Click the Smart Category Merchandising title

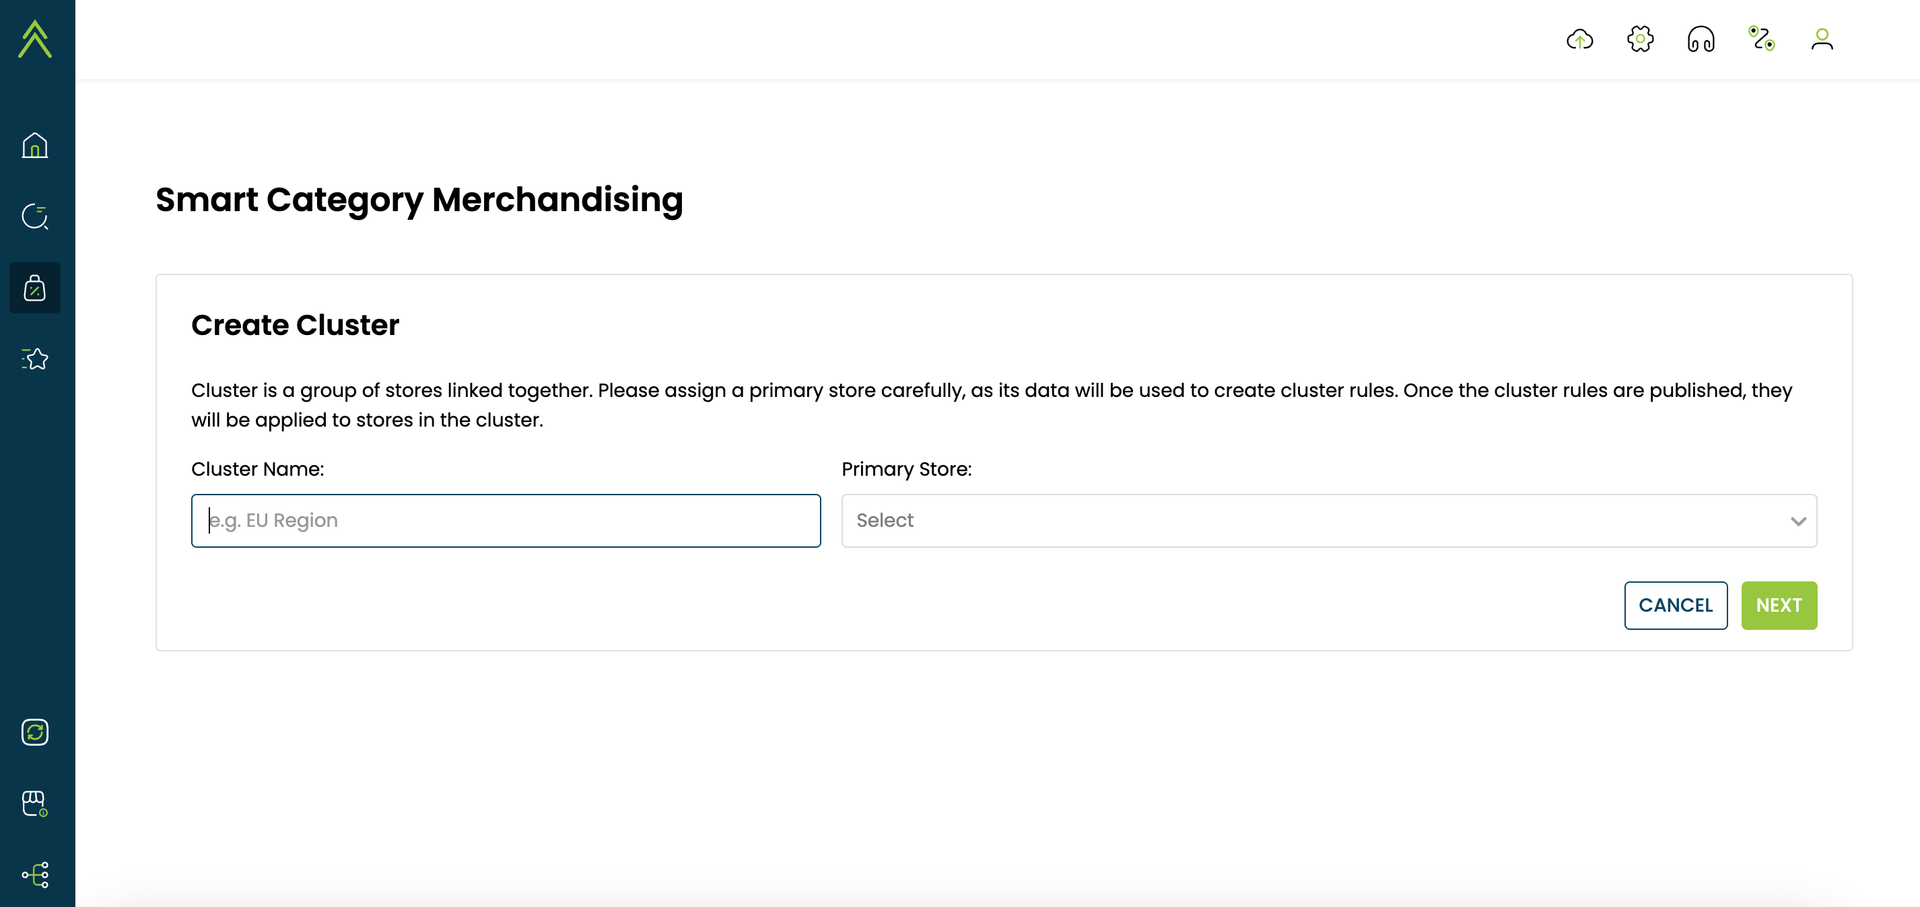tap(419, 200)
